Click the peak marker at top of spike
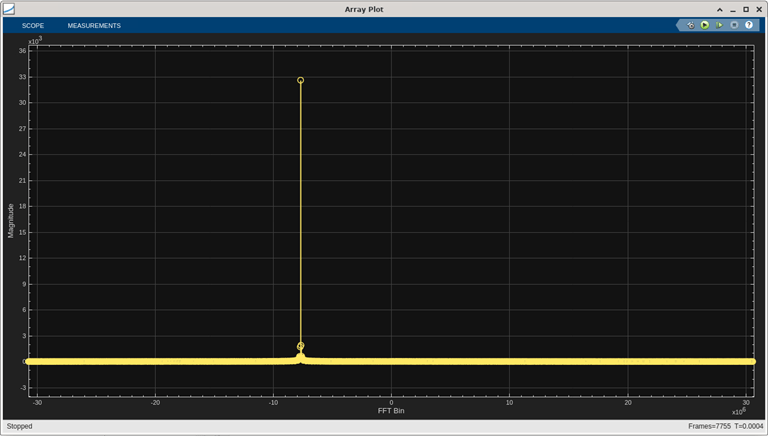Screen dimensions: 768x436 300,80
